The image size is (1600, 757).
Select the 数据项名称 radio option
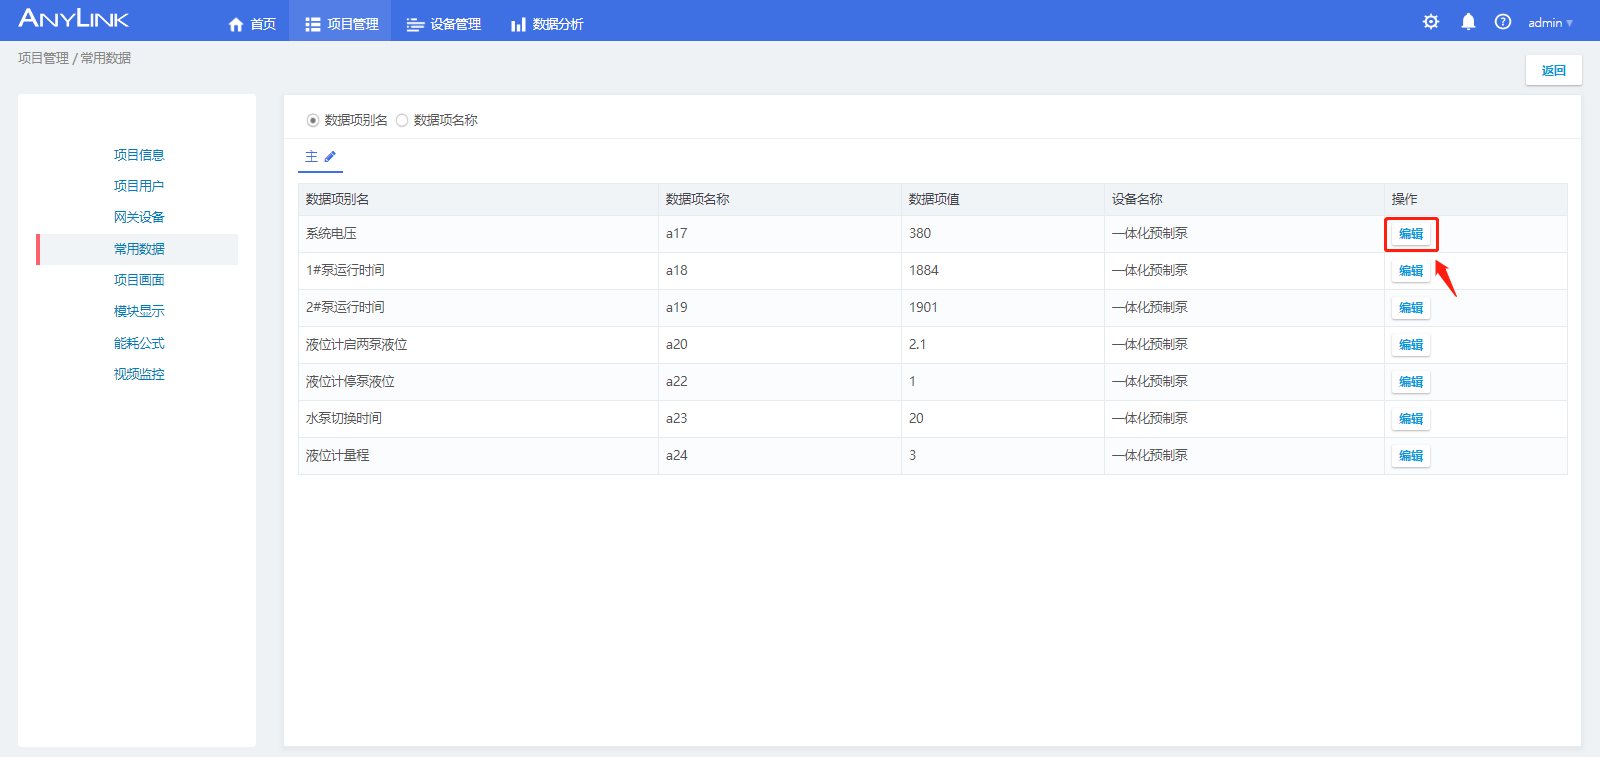coord(402,120)
